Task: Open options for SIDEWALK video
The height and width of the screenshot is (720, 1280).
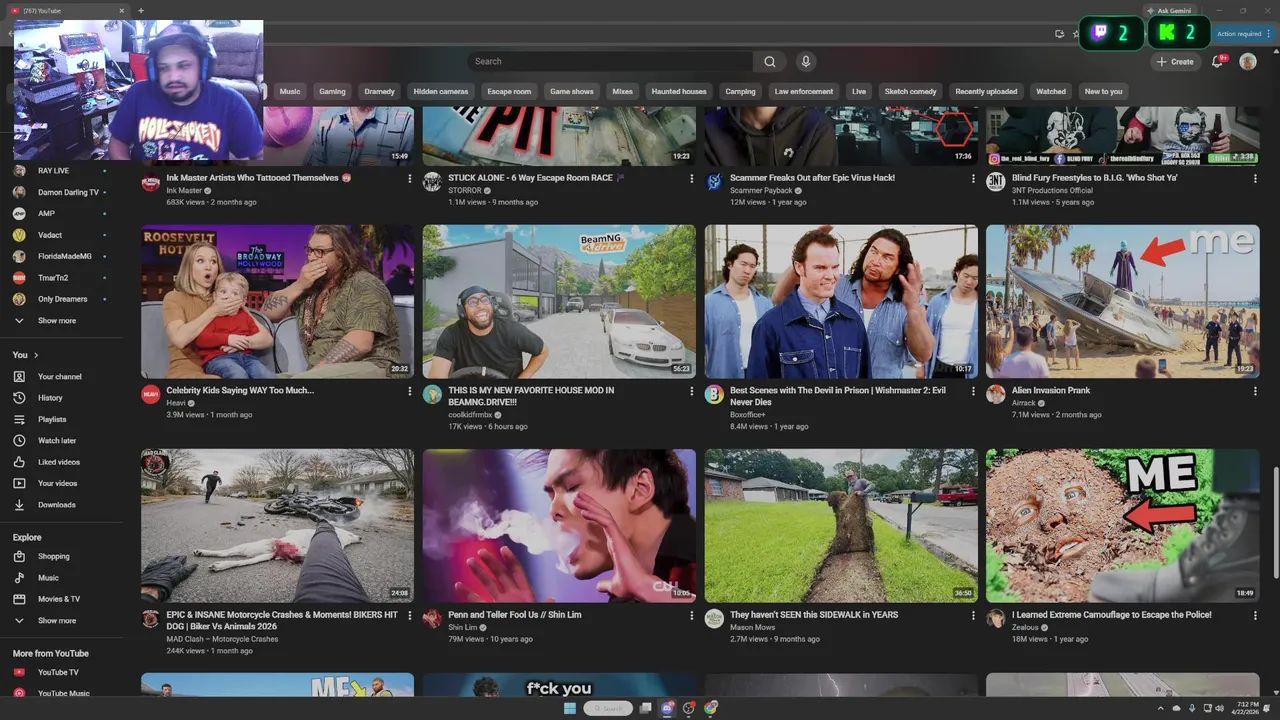Action: (973, 615)
